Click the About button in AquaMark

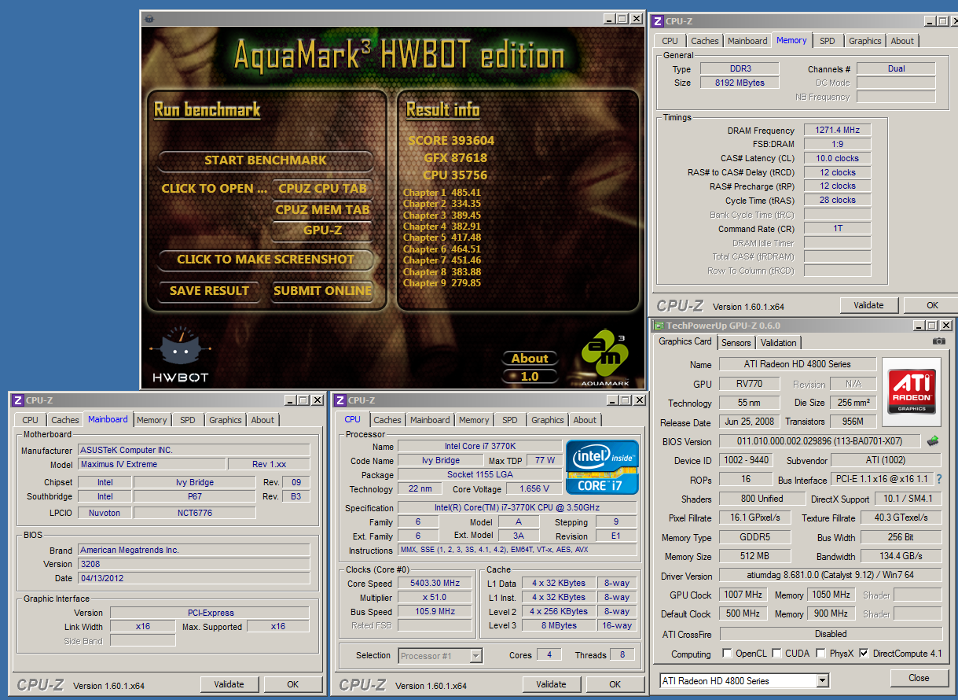pos(529,359)
